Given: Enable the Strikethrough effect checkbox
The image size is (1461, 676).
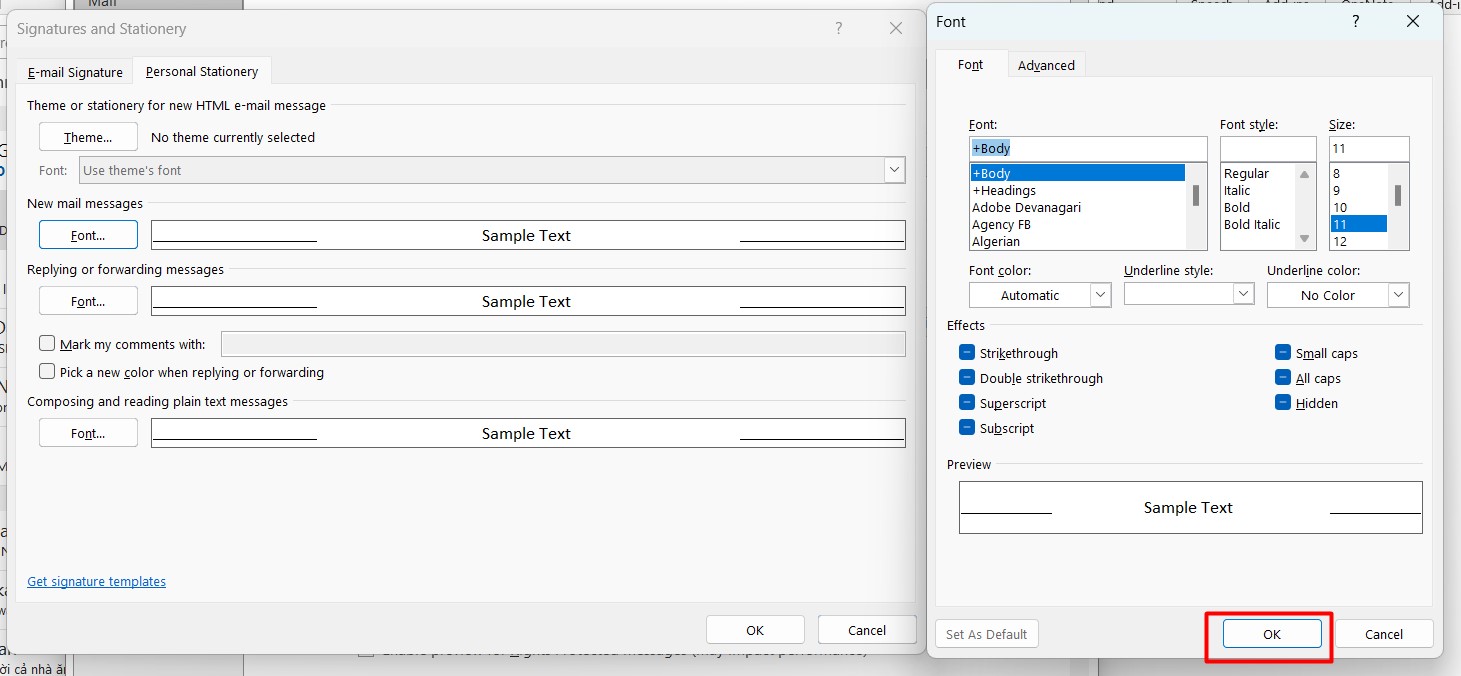Looking at the screenshot, I should [967, 353].
